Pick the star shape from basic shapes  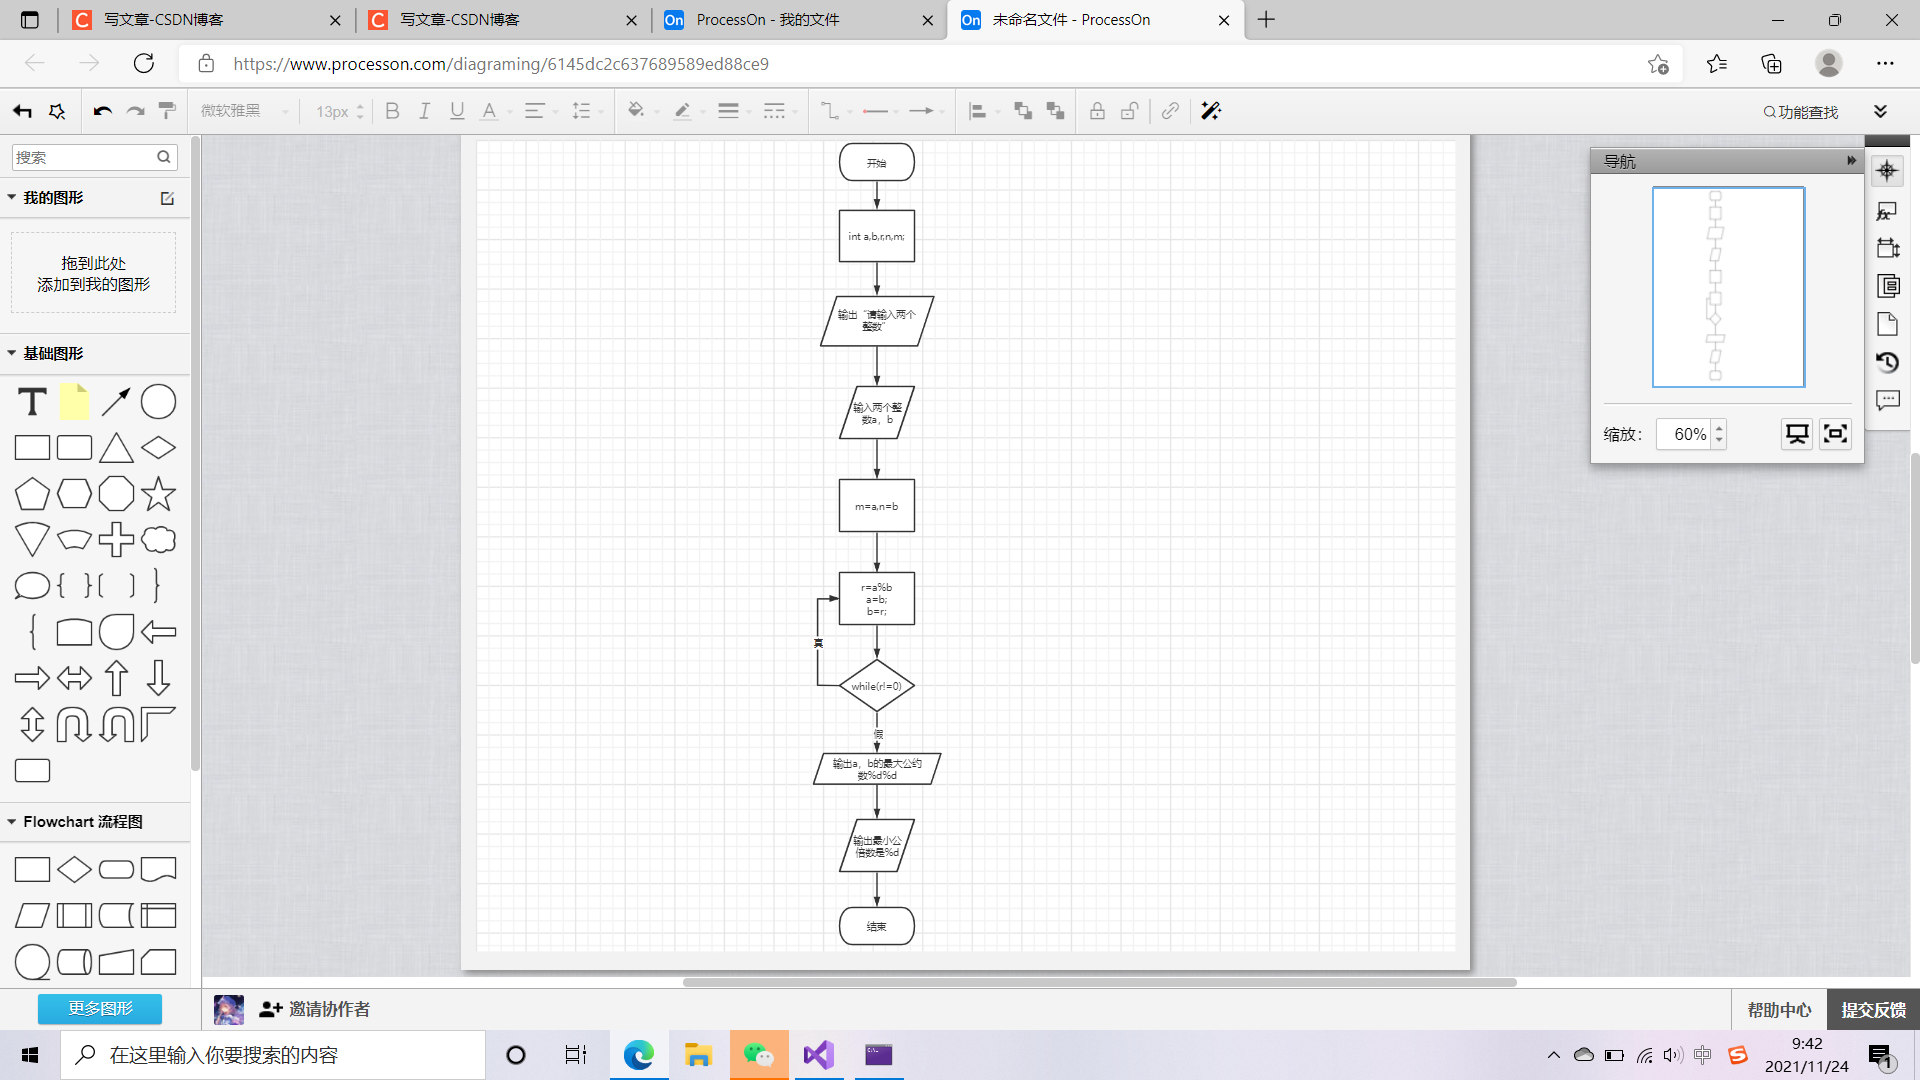click(x=158, y=494)
